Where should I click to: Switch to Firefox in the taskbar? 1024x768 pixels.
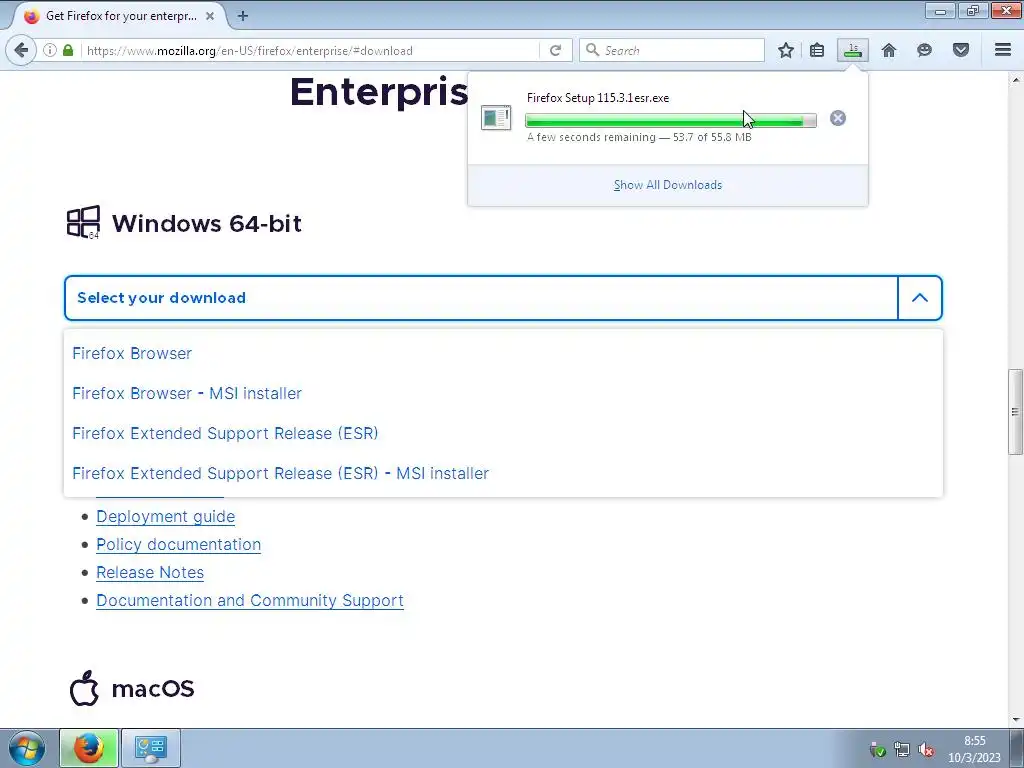pos(89,748)
